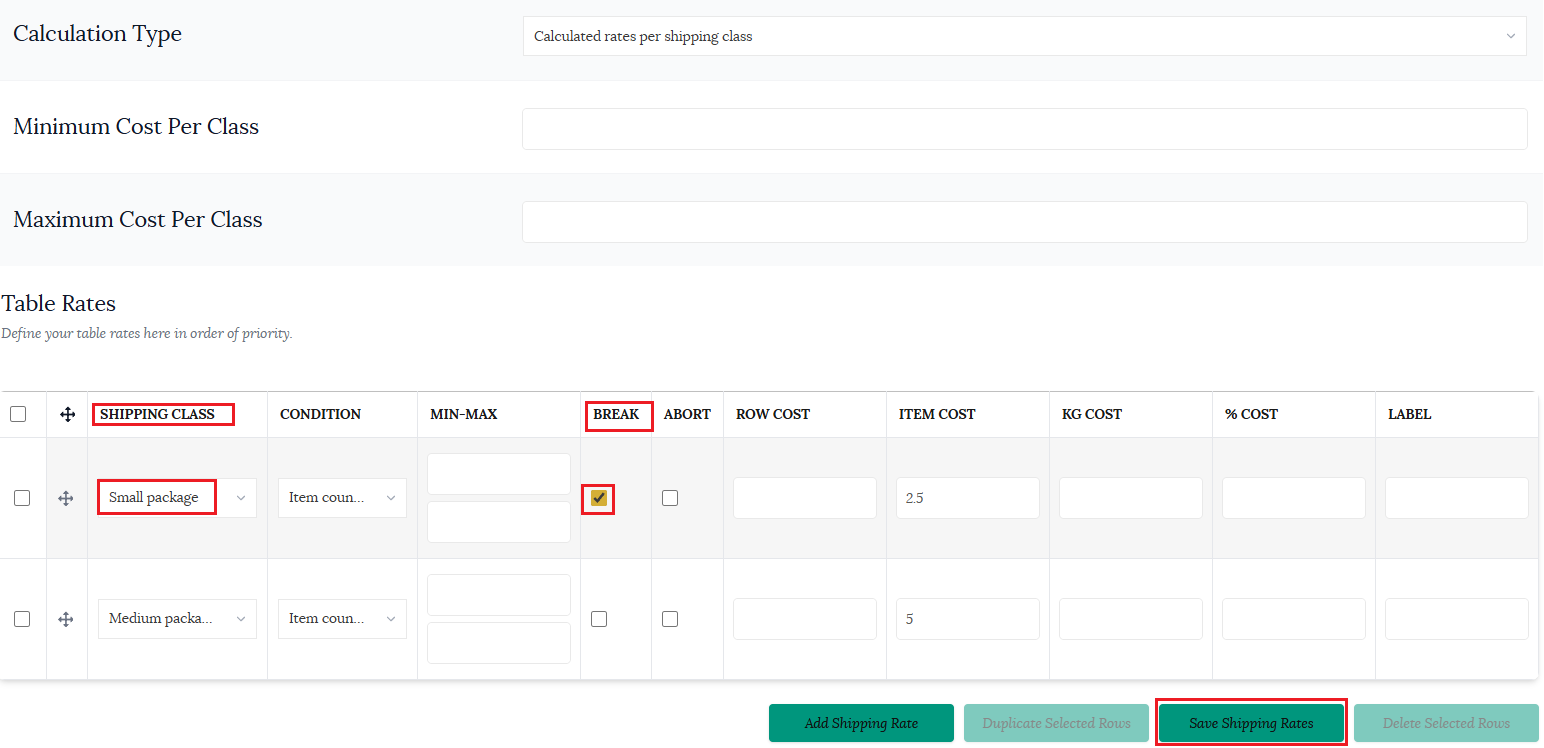Click Duplicate Selected Rows button
Viewport: 1544px width, 748px height.
(1056, 723)
